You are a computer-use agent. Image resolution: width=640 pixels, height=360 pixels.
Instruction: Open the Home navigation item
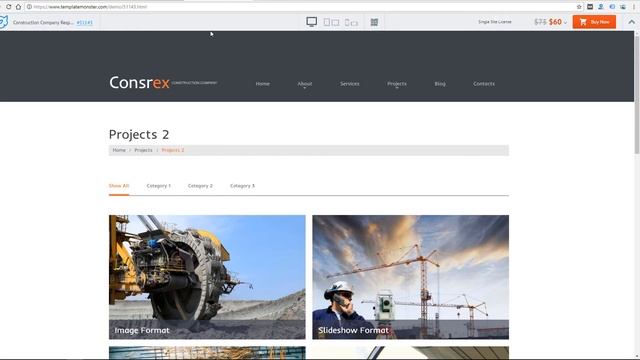(x=262, y=84)
